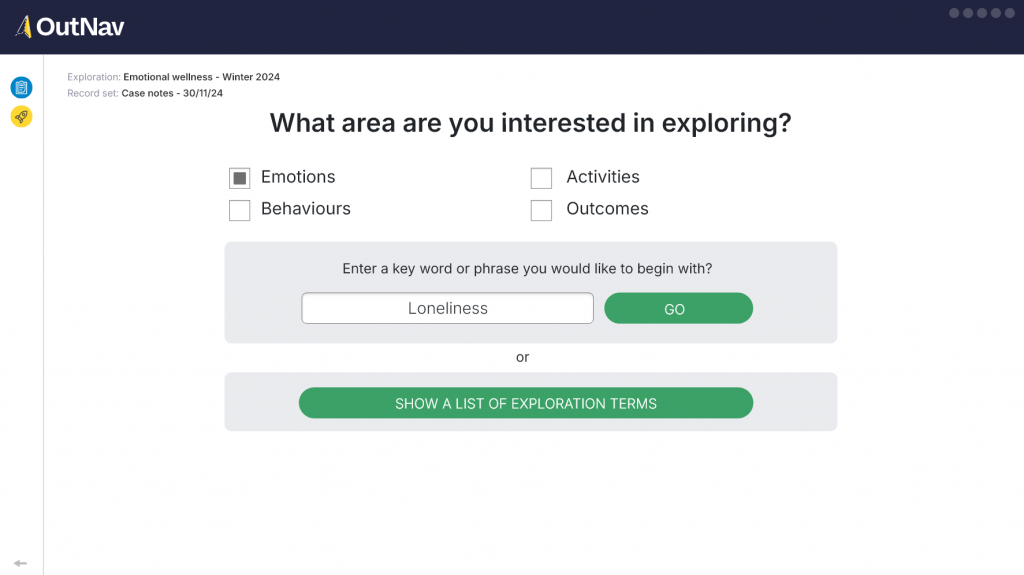Viewport: 1024px width, 575px height.
Task: Click the OutNav logo in header
Action: pyautogui.click(x=70, y=27)
